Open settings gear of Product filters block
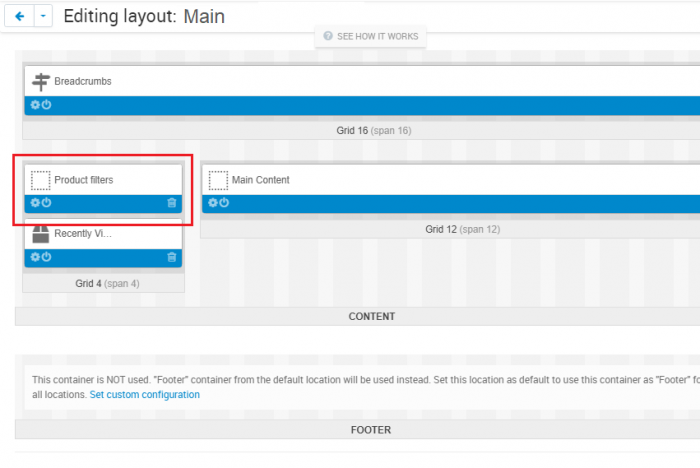Viewport: 700px width, 468px height. (35, 203)
